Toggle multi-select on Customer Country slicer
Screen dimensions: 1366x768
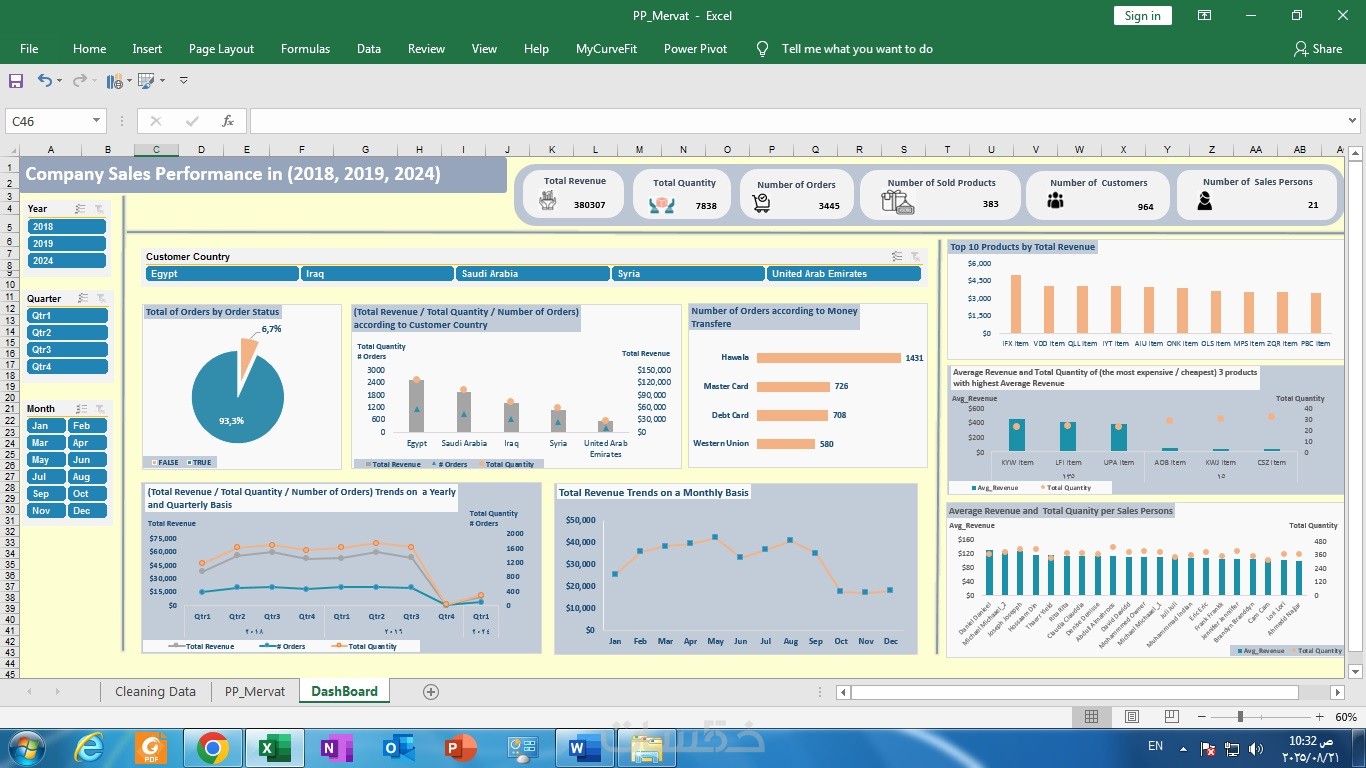[897, 256]
